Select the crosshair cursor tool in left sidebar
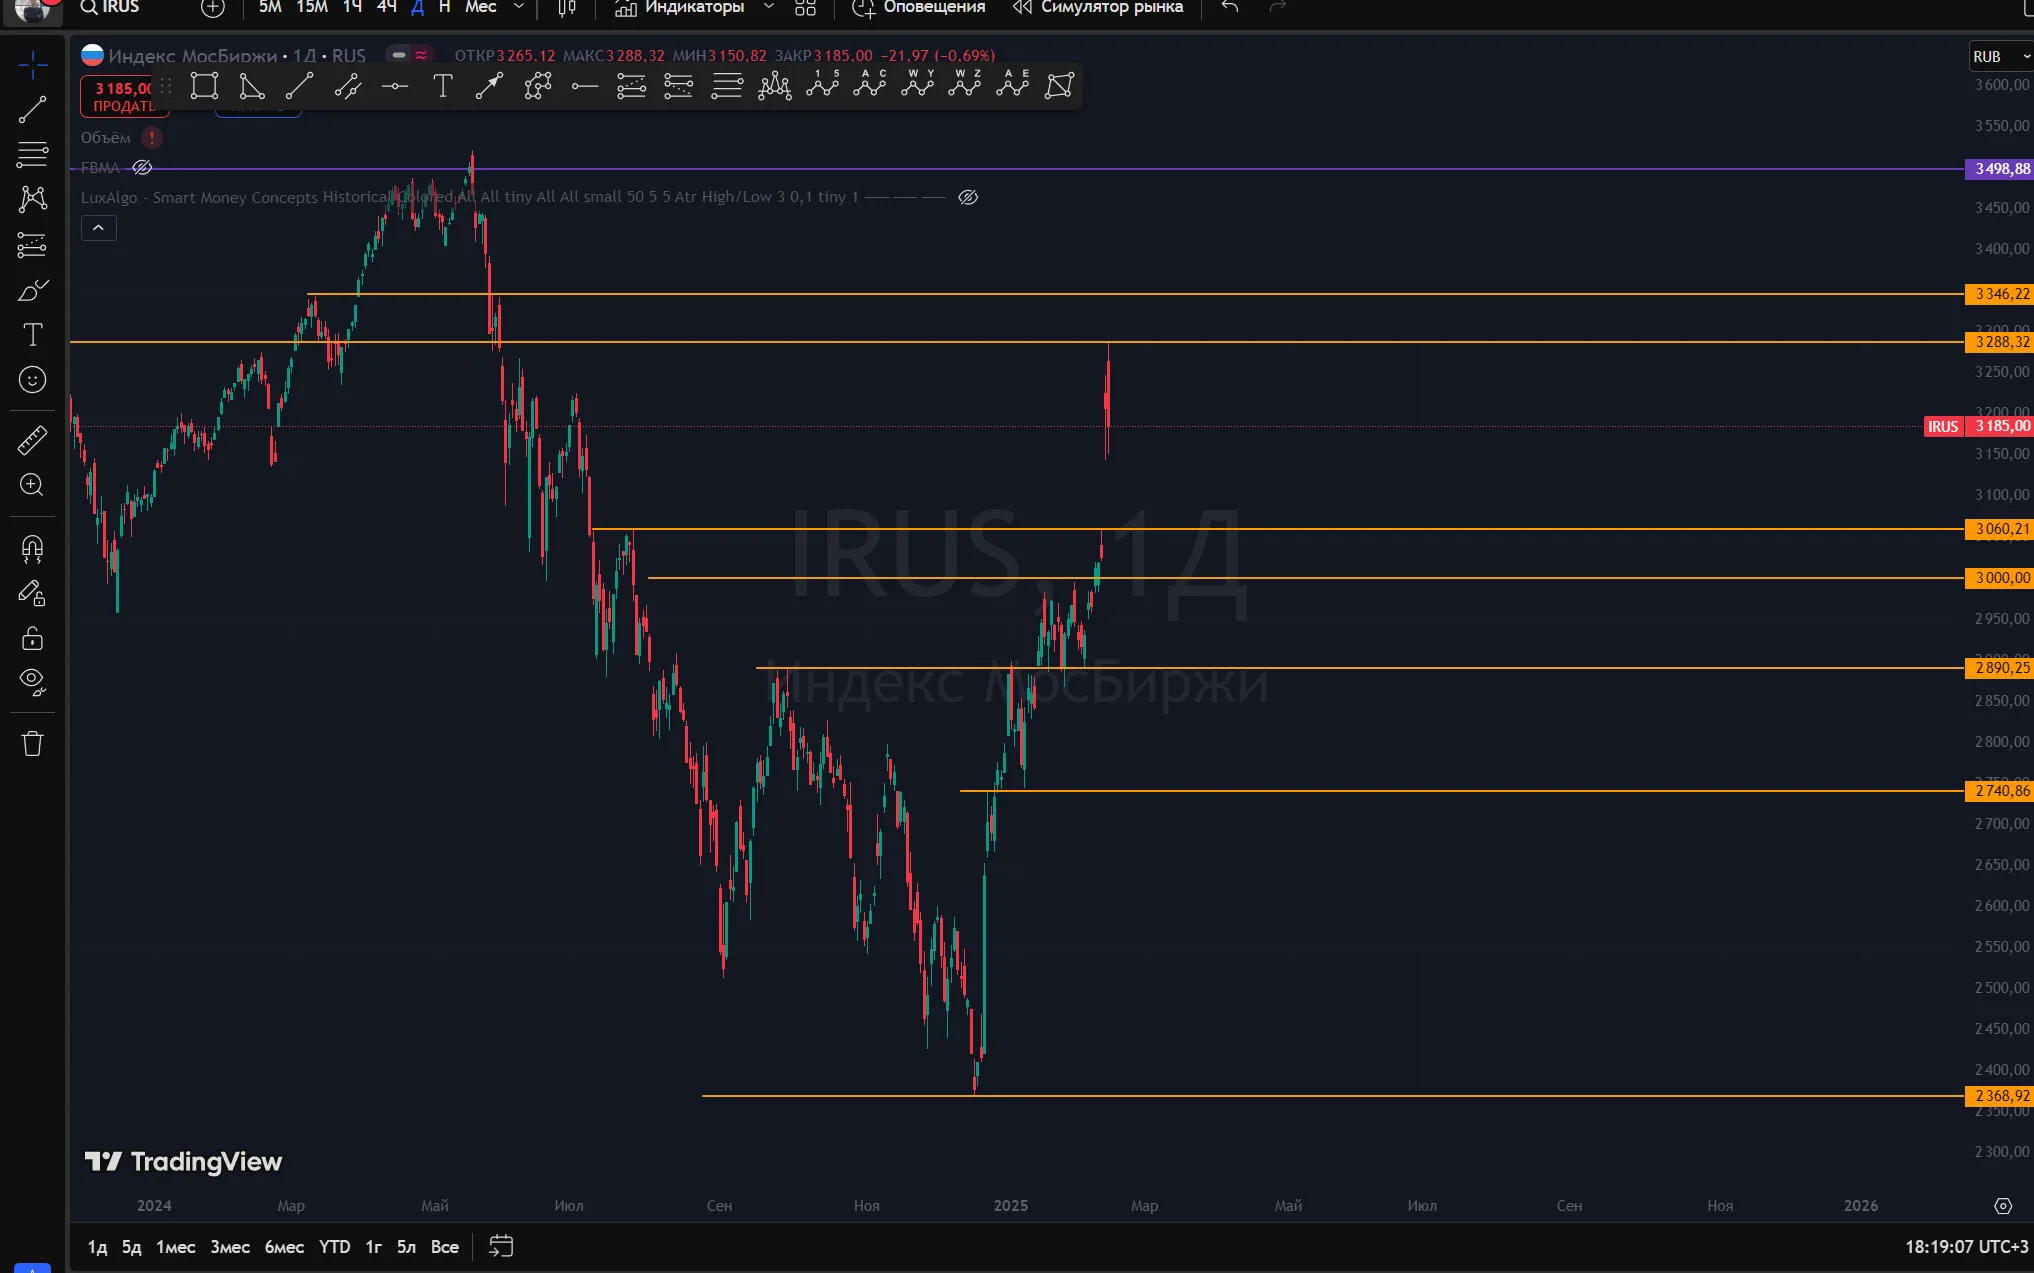 32,66
